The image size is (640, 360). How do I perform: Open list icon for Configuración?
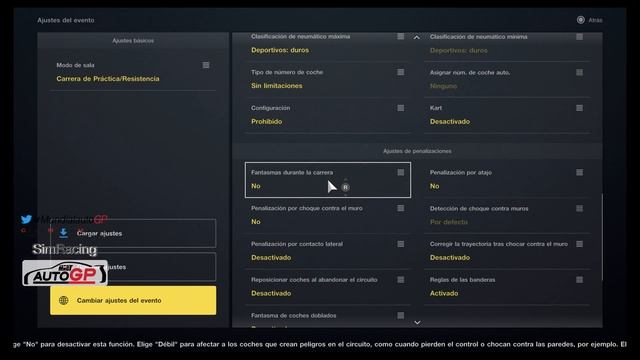pos(400,108)
